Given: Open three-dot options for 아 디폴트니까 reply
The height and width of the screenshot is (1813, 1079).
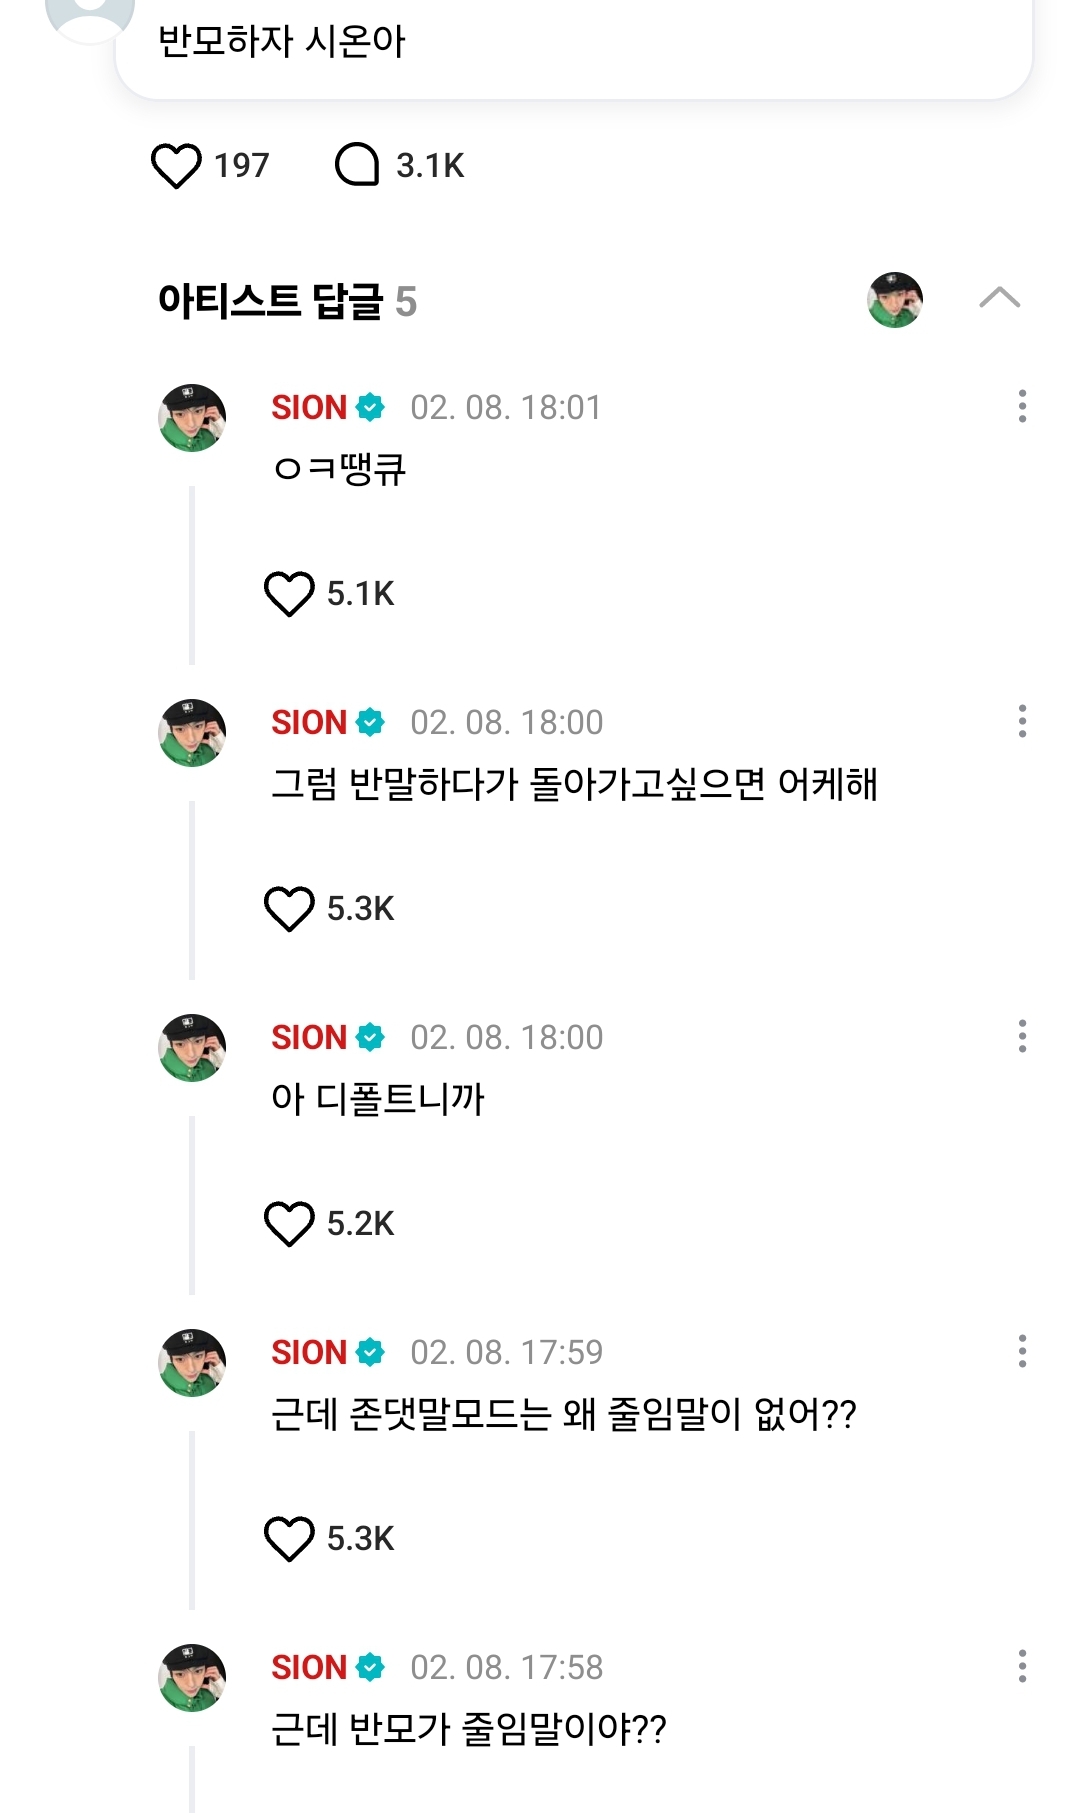Looking at the screenshot, I should tap(1022, 1036).
